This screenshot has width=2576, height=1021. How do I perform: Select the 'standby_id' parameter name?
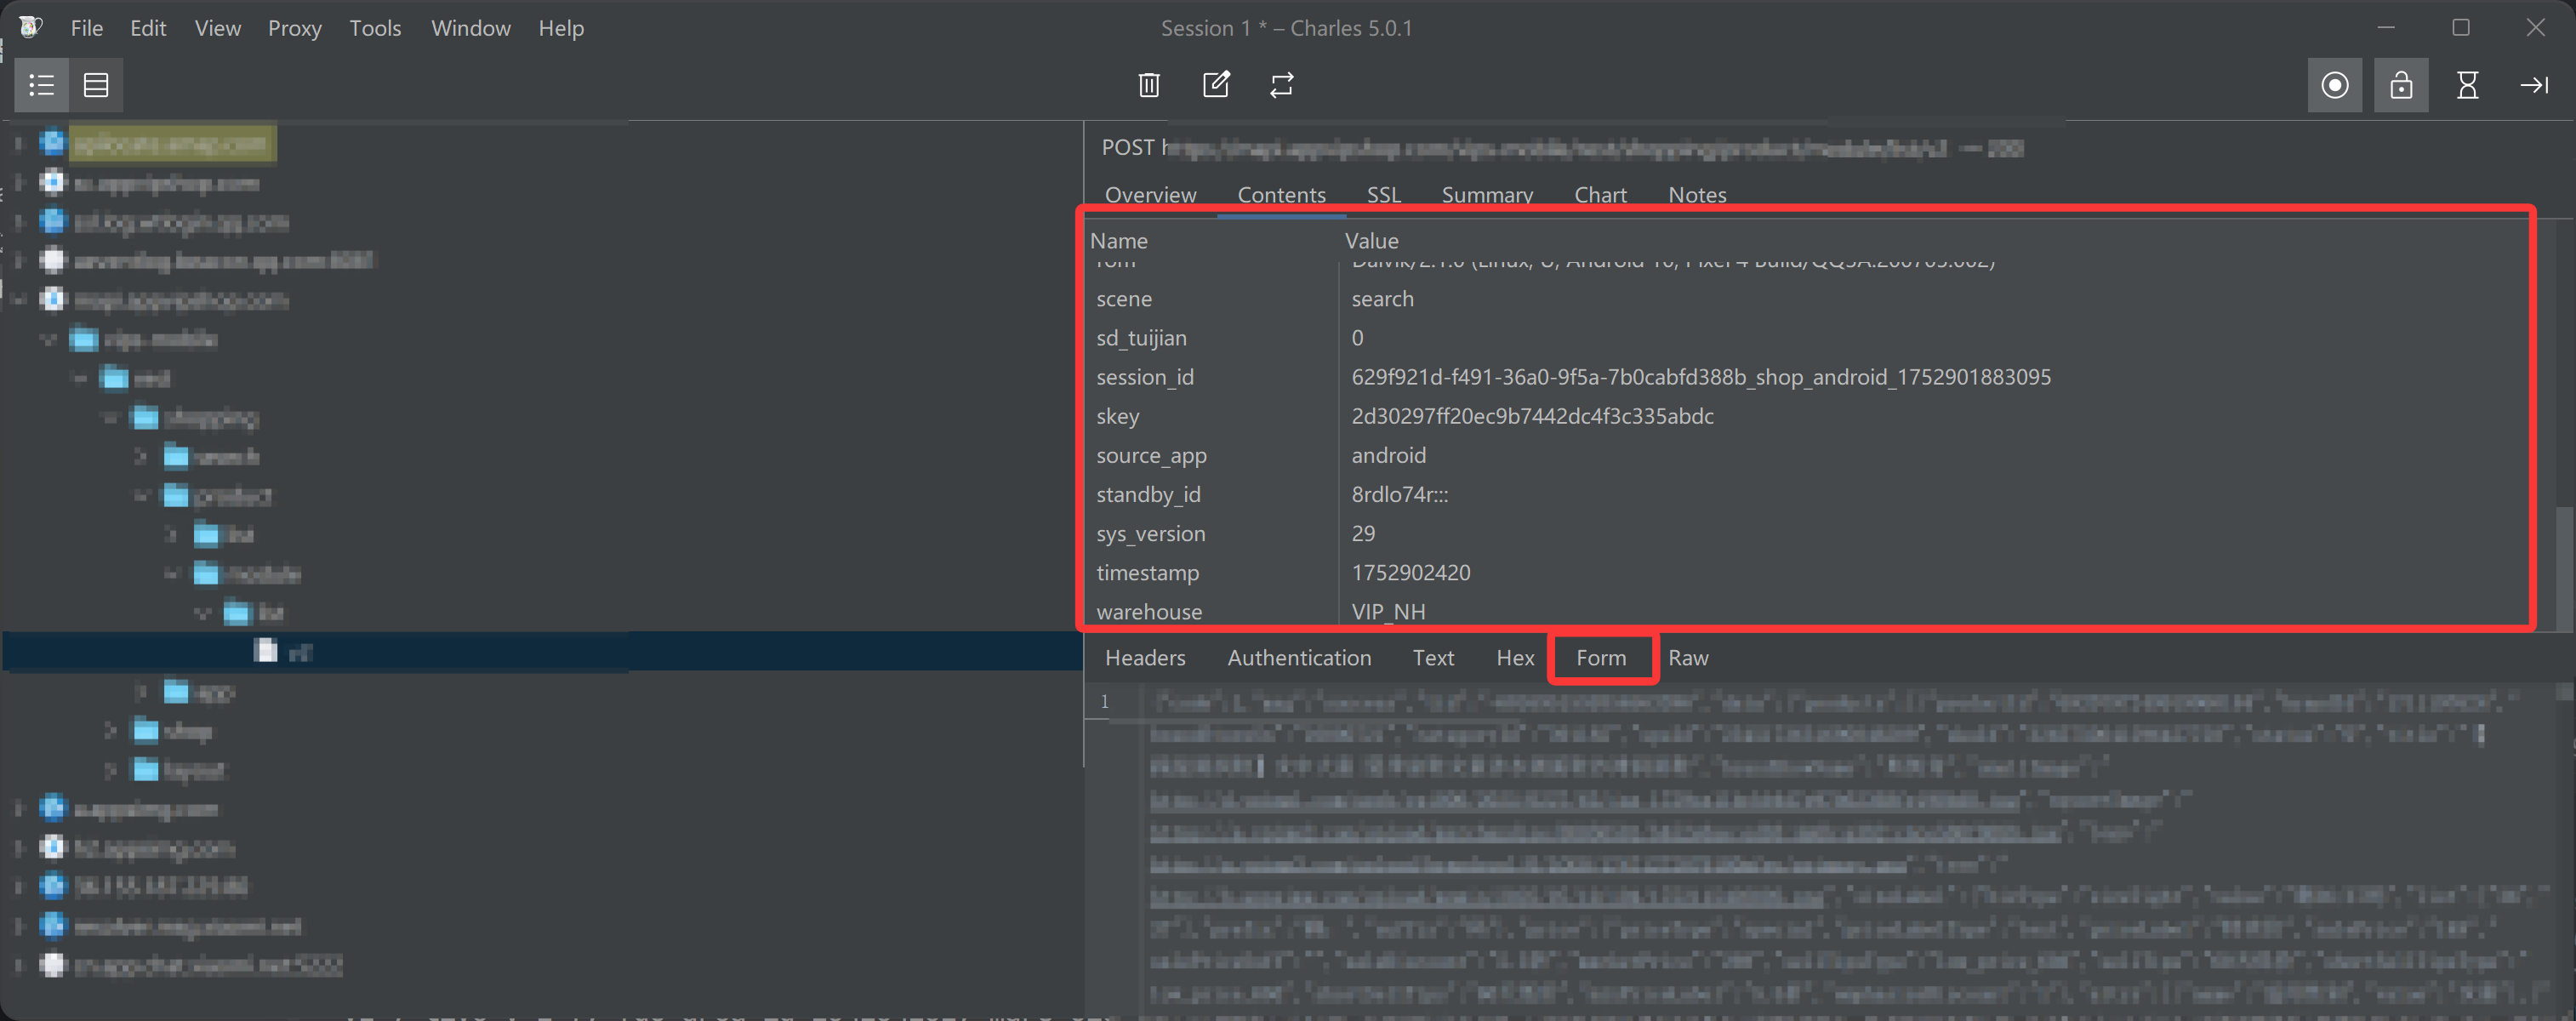point(1148,495)
